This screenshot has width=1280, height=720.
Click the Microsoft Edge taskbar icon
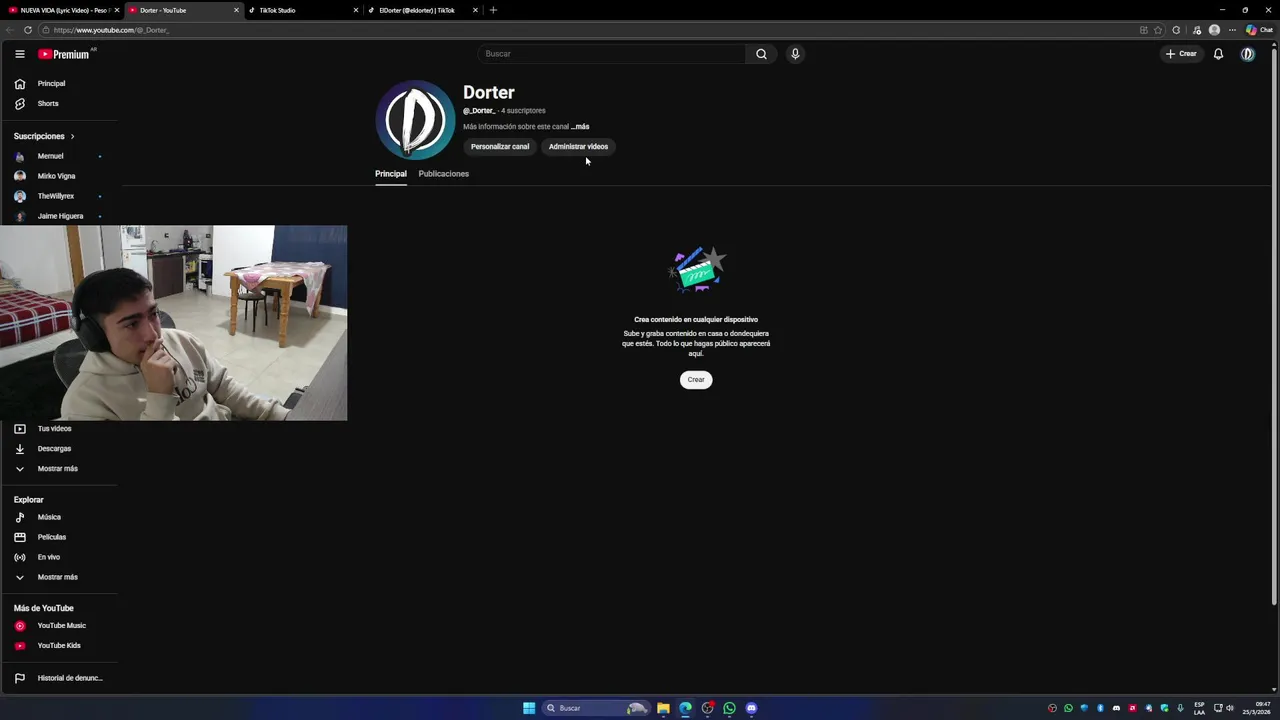(x=685, y=708)
